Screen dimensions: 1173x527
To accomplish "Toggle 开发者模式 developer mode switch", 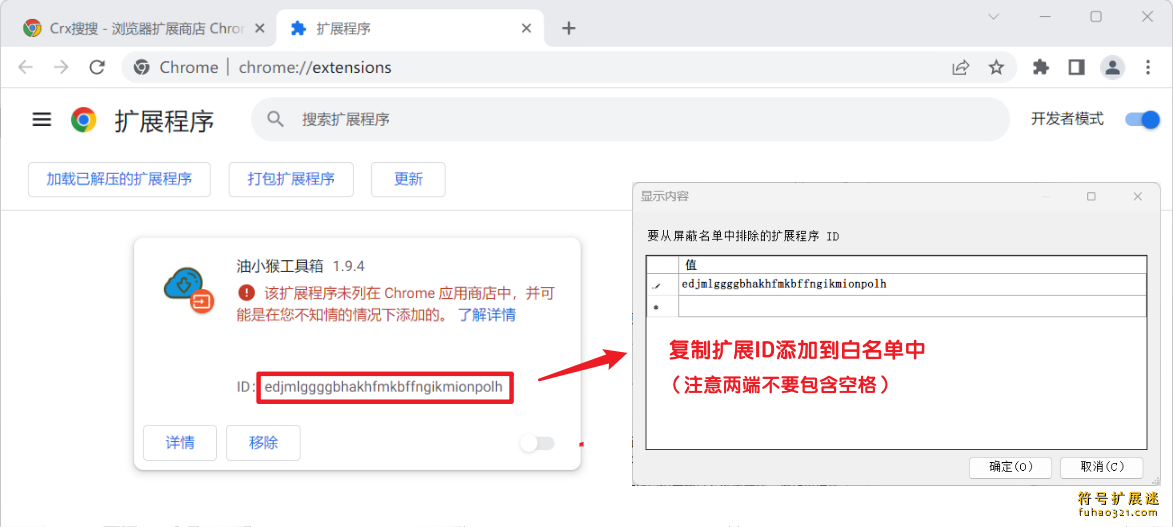I will (x=1143, y=119).
